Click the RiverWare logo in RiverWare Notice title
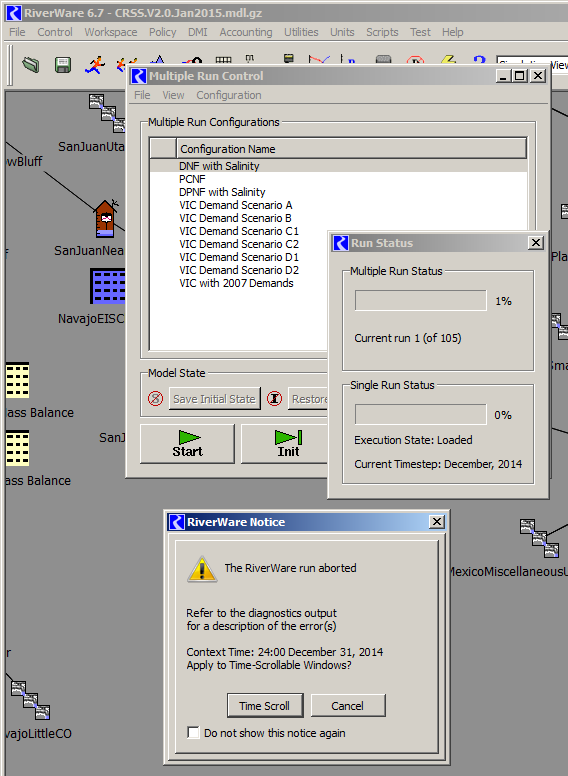 (x=177, y=522)
